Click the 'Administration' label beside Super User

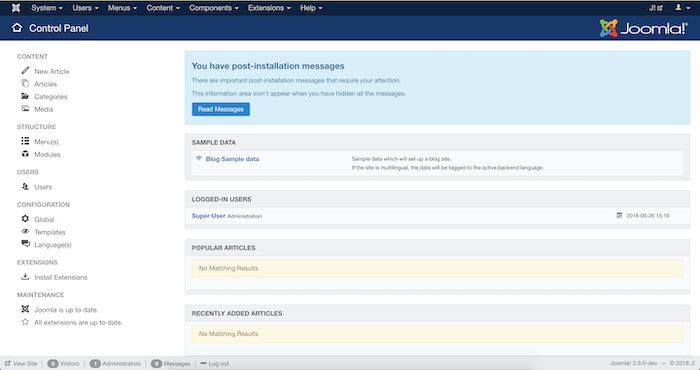[x=244, y=216]
